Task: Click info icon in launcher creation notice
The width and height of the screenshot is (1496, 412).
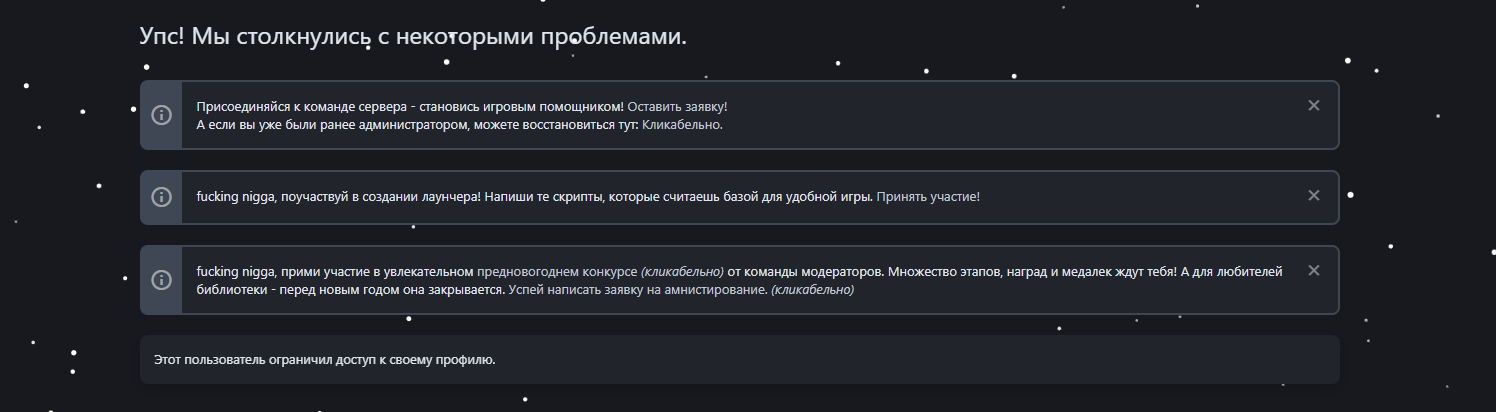Action: coord(161,197)
